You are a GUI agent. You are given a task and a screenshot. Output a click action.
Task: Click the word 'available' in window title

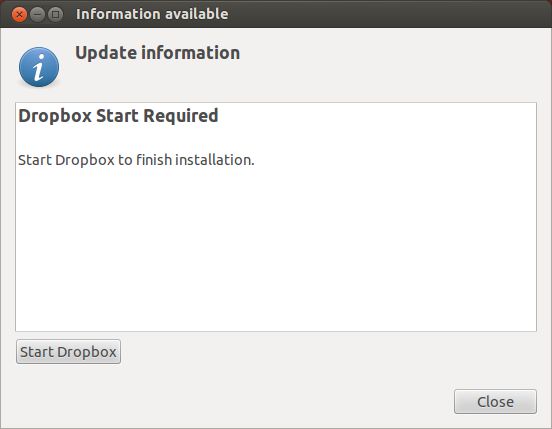196,14
